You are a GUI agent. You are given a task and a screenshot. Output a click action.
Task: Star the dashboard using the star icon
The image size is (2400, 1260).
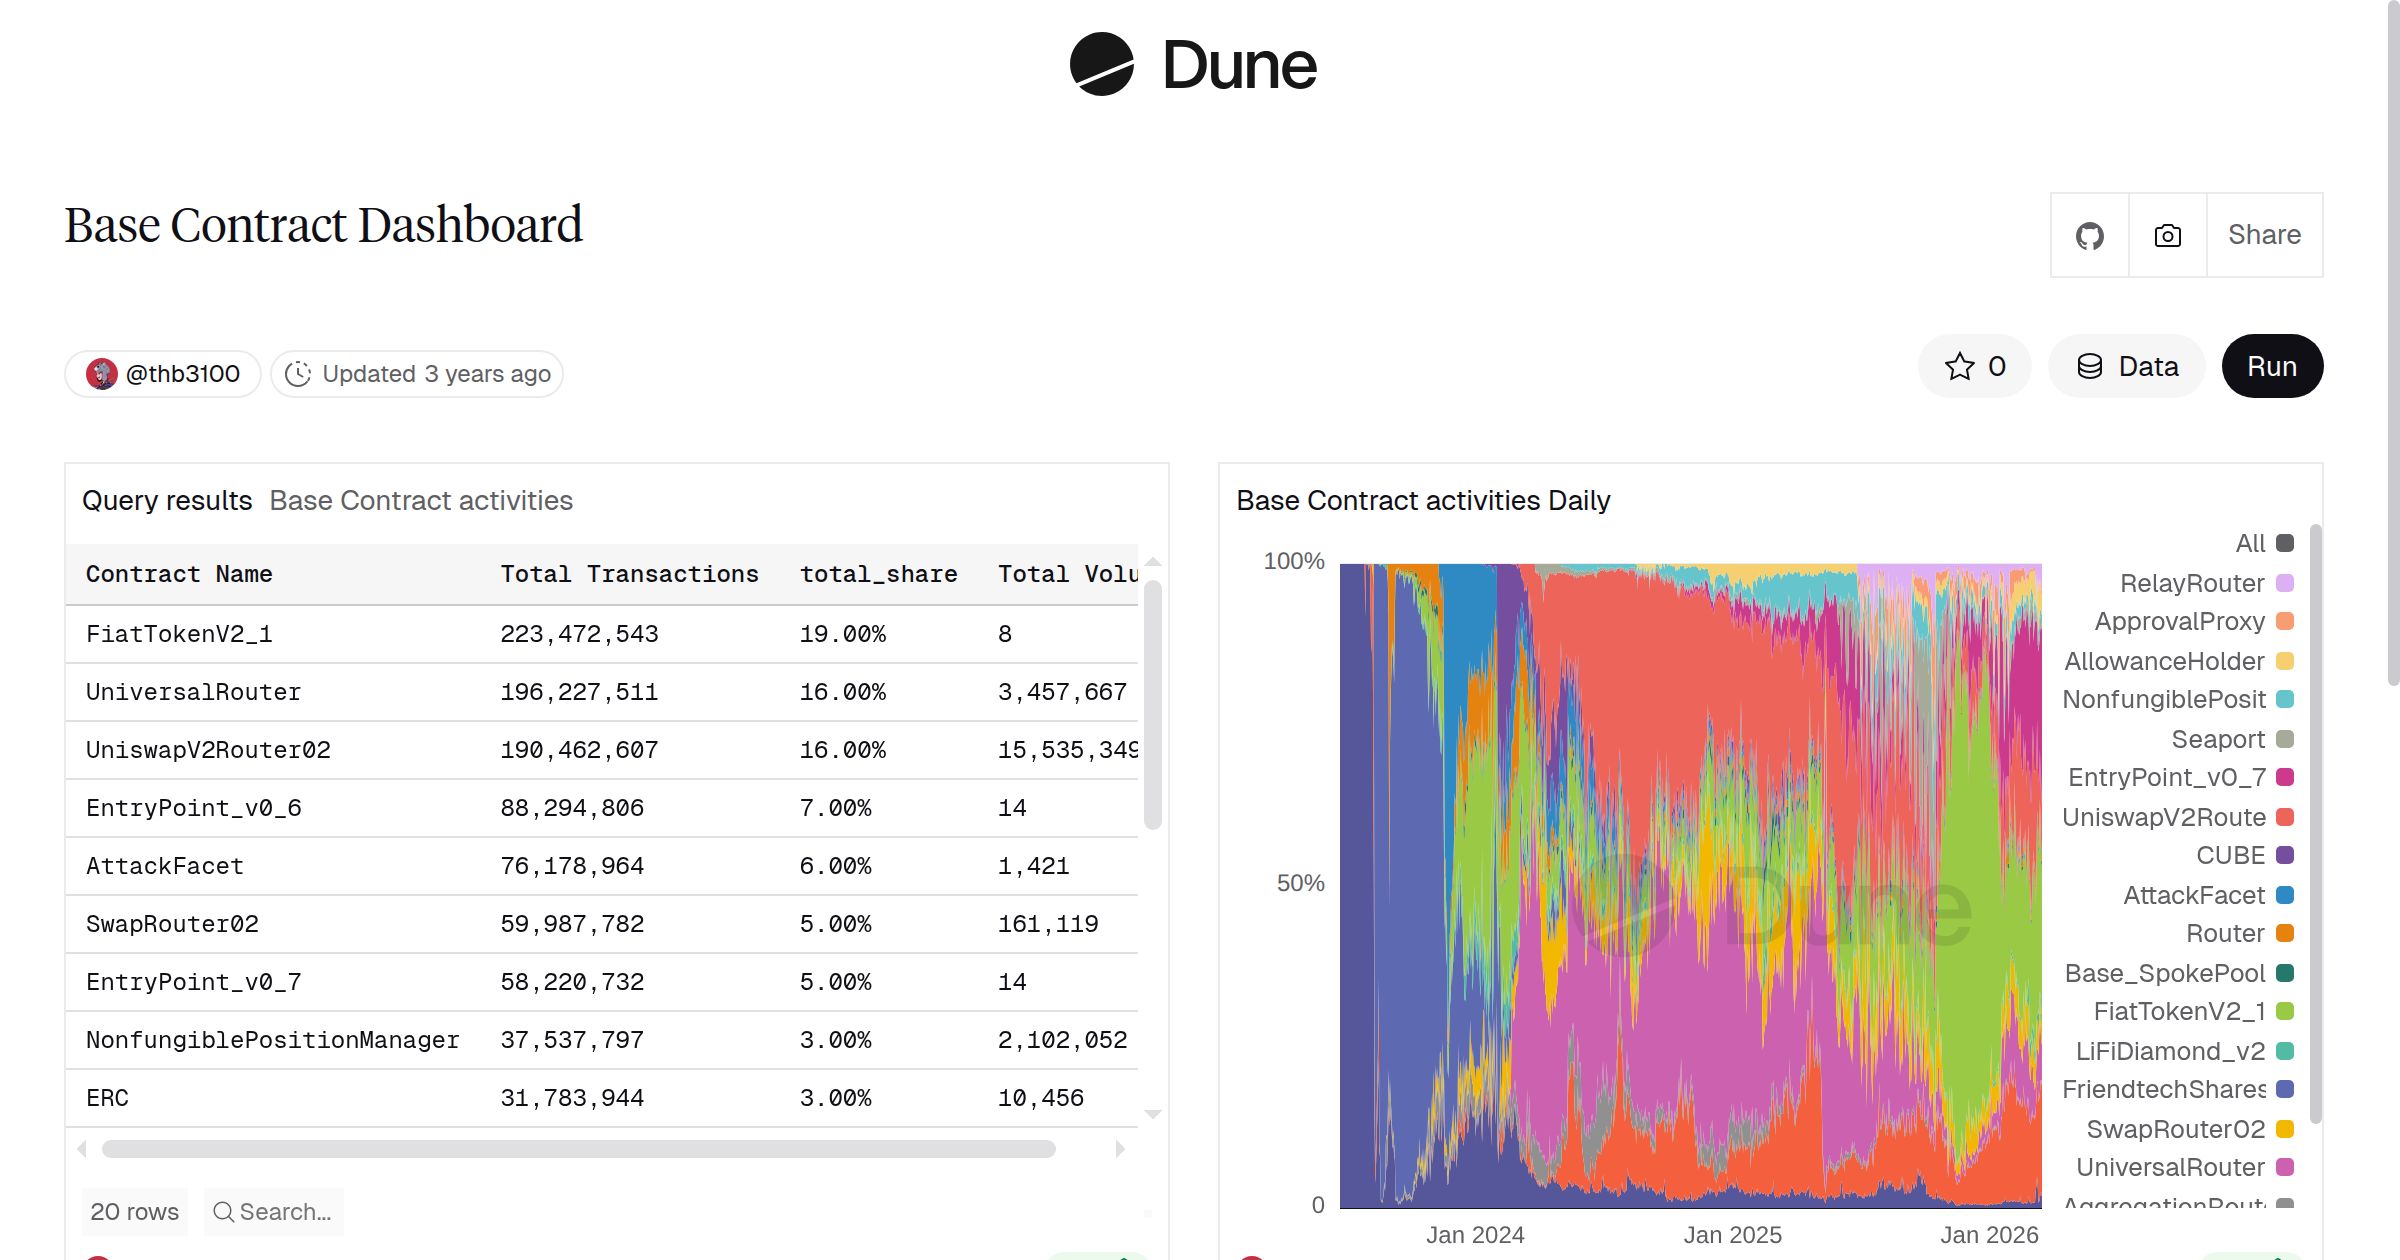1959,366
